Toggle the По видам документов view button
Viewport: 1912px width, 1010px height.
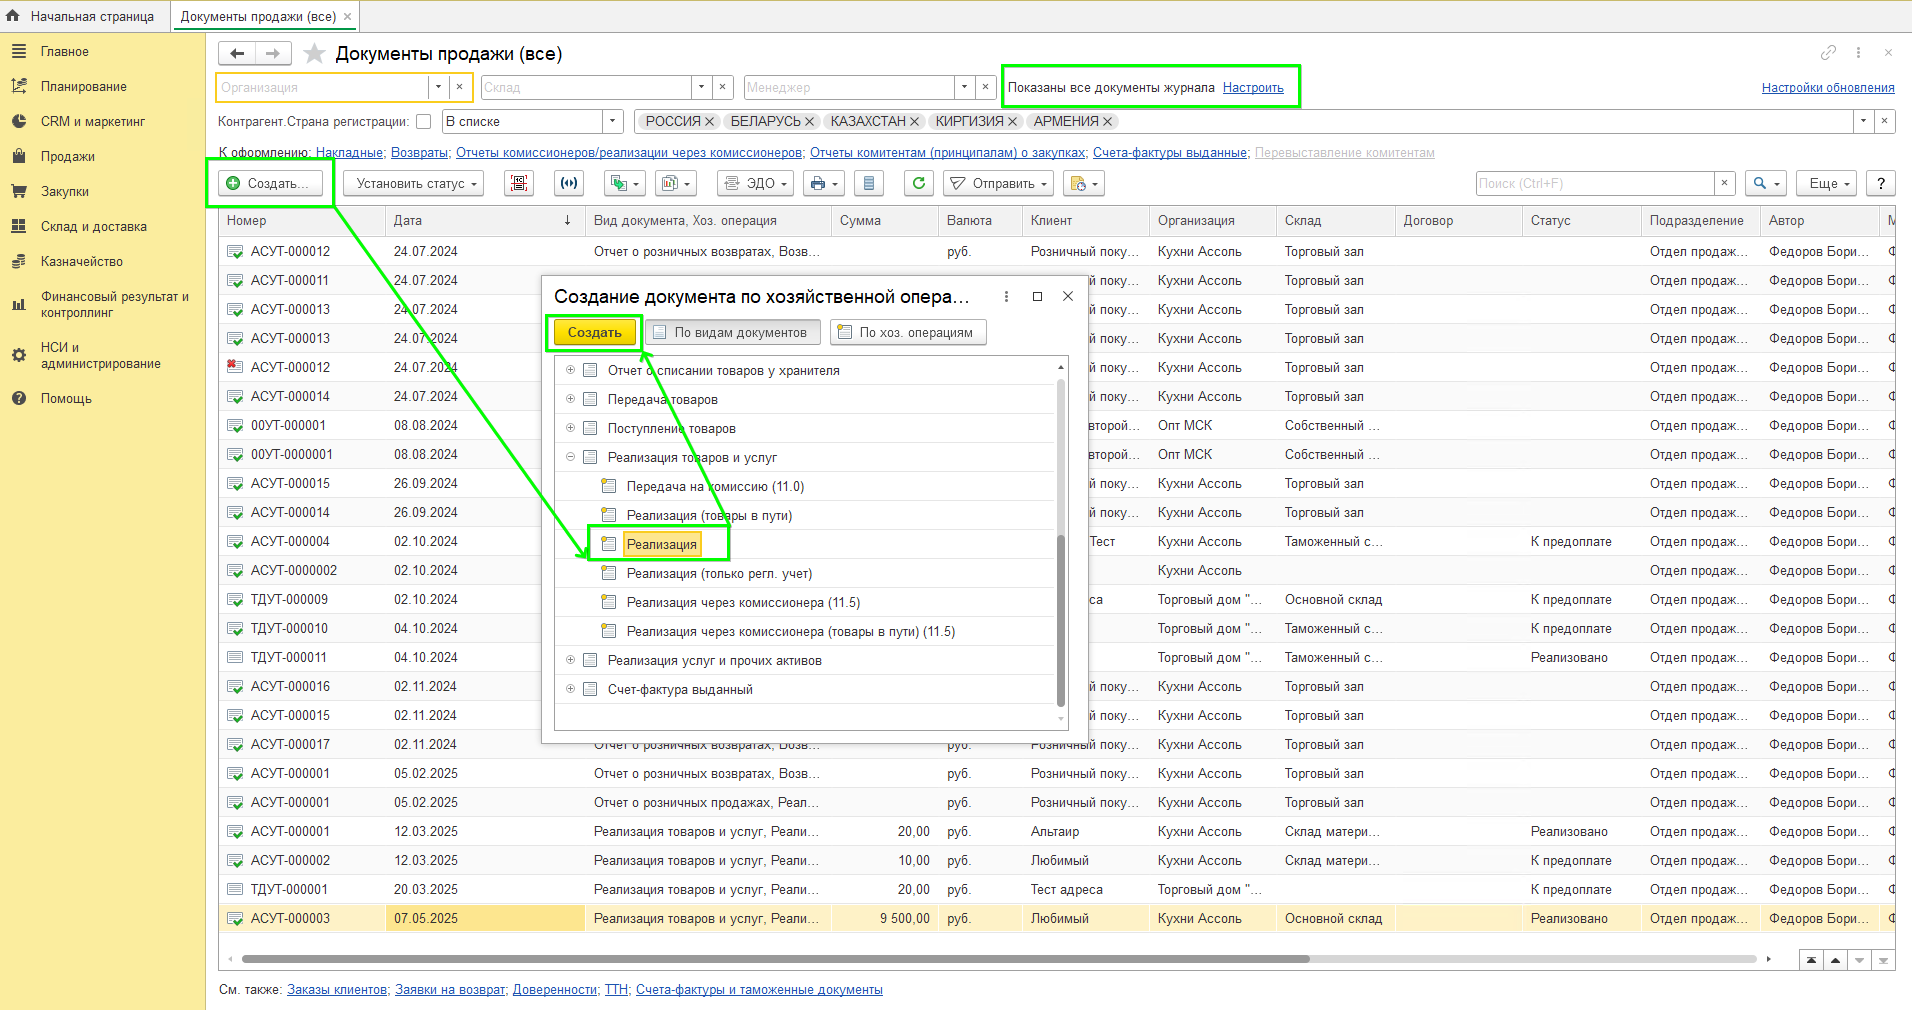pos(733,332)
